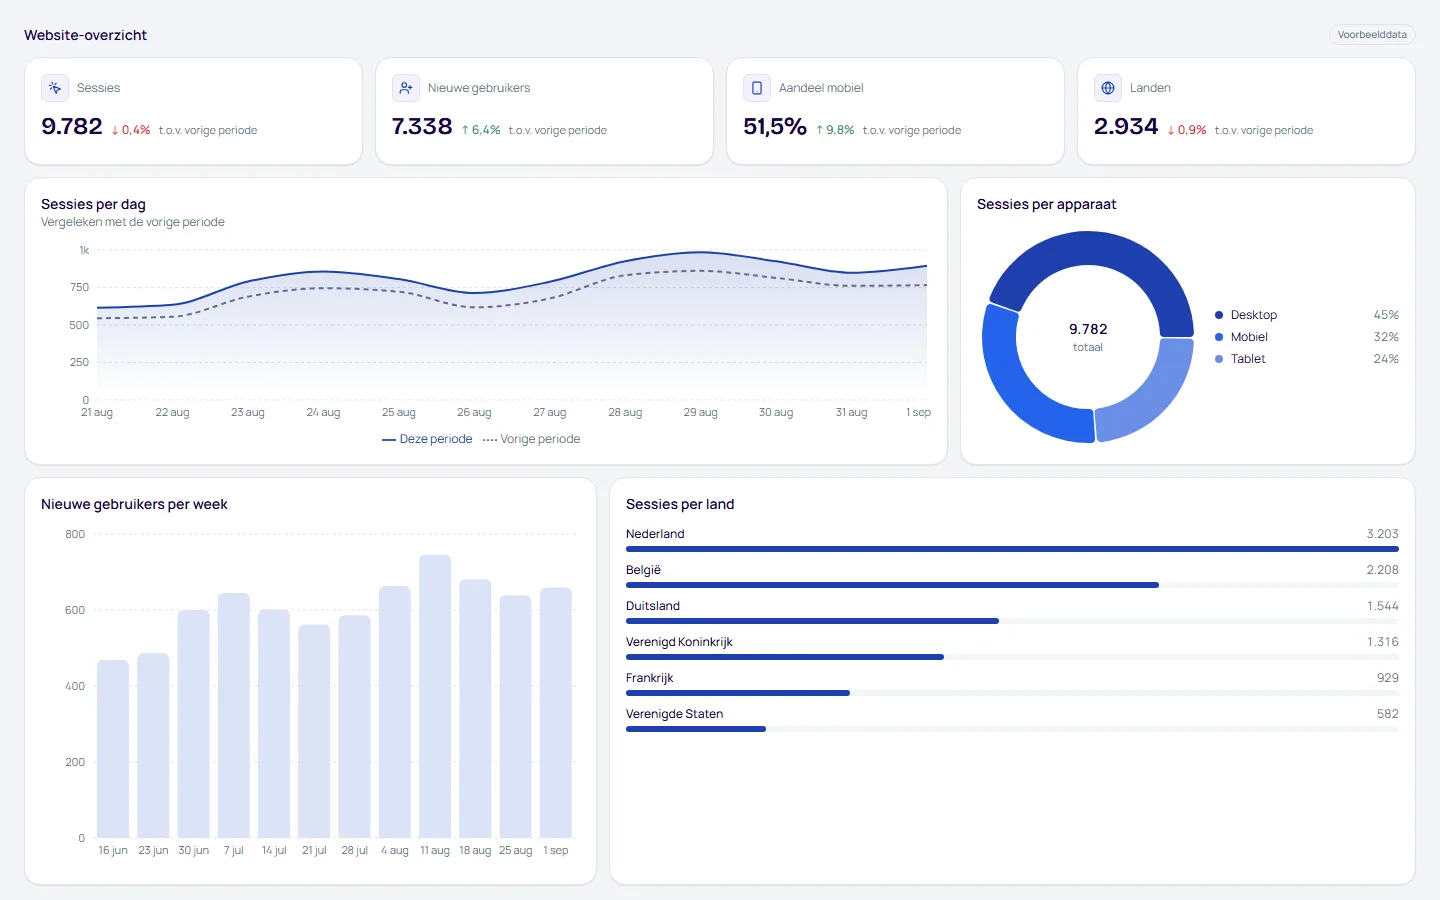Screen dimensions: 1440x900
Task: Click the Verenigd Koninkrijk progress bar
Action: pyautogui.click(x=1012, y=657)
